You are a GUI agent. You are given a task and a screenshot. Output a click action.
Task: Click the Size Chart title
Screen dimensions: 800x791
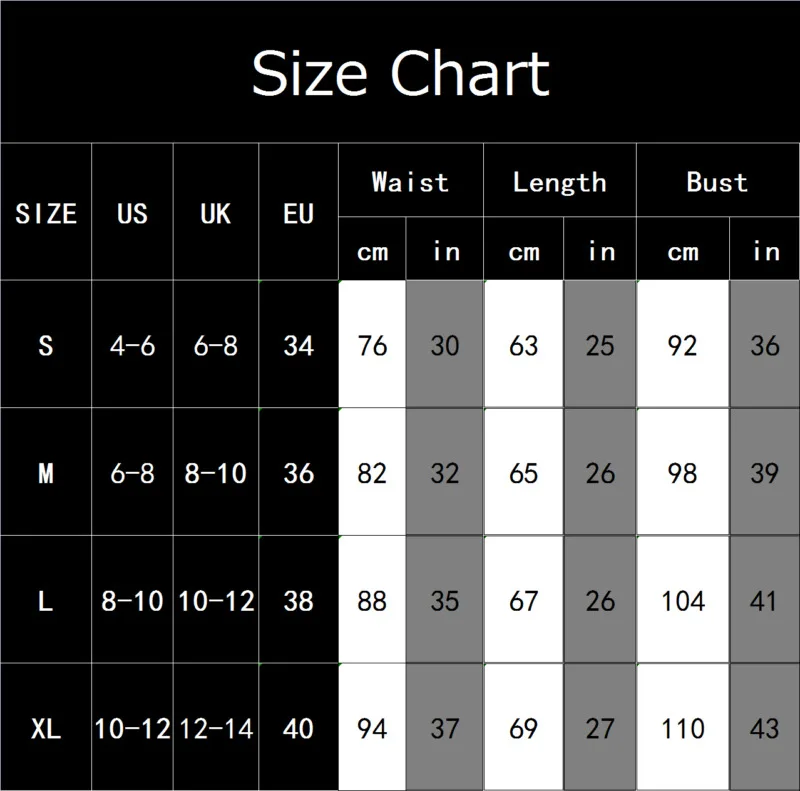point(400,72)
